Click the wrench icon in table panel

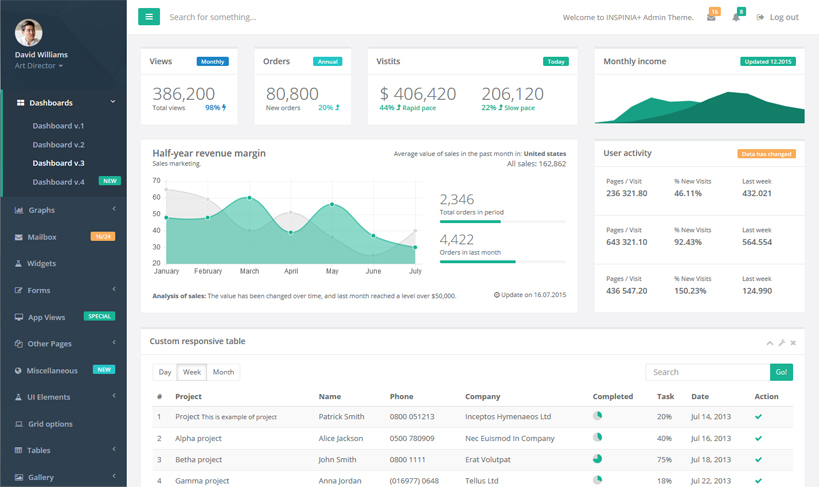click(782, 343)
